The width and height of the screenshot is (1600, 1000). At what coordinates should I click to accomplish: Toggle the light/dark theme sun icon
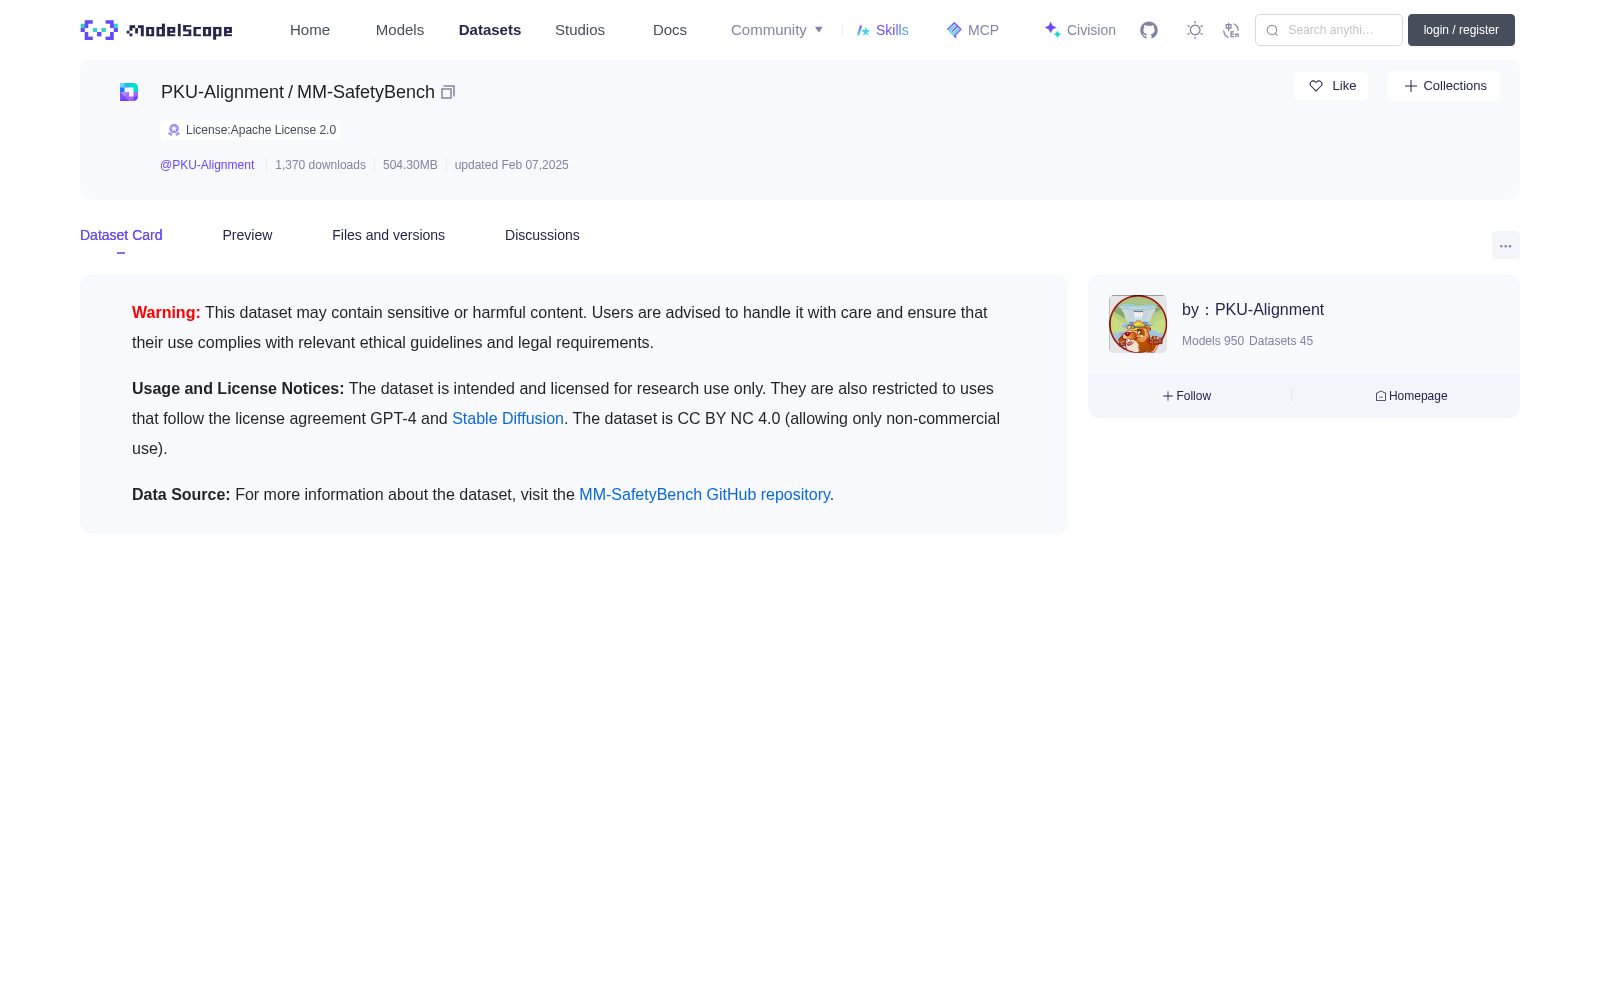tap(1195, 30)
